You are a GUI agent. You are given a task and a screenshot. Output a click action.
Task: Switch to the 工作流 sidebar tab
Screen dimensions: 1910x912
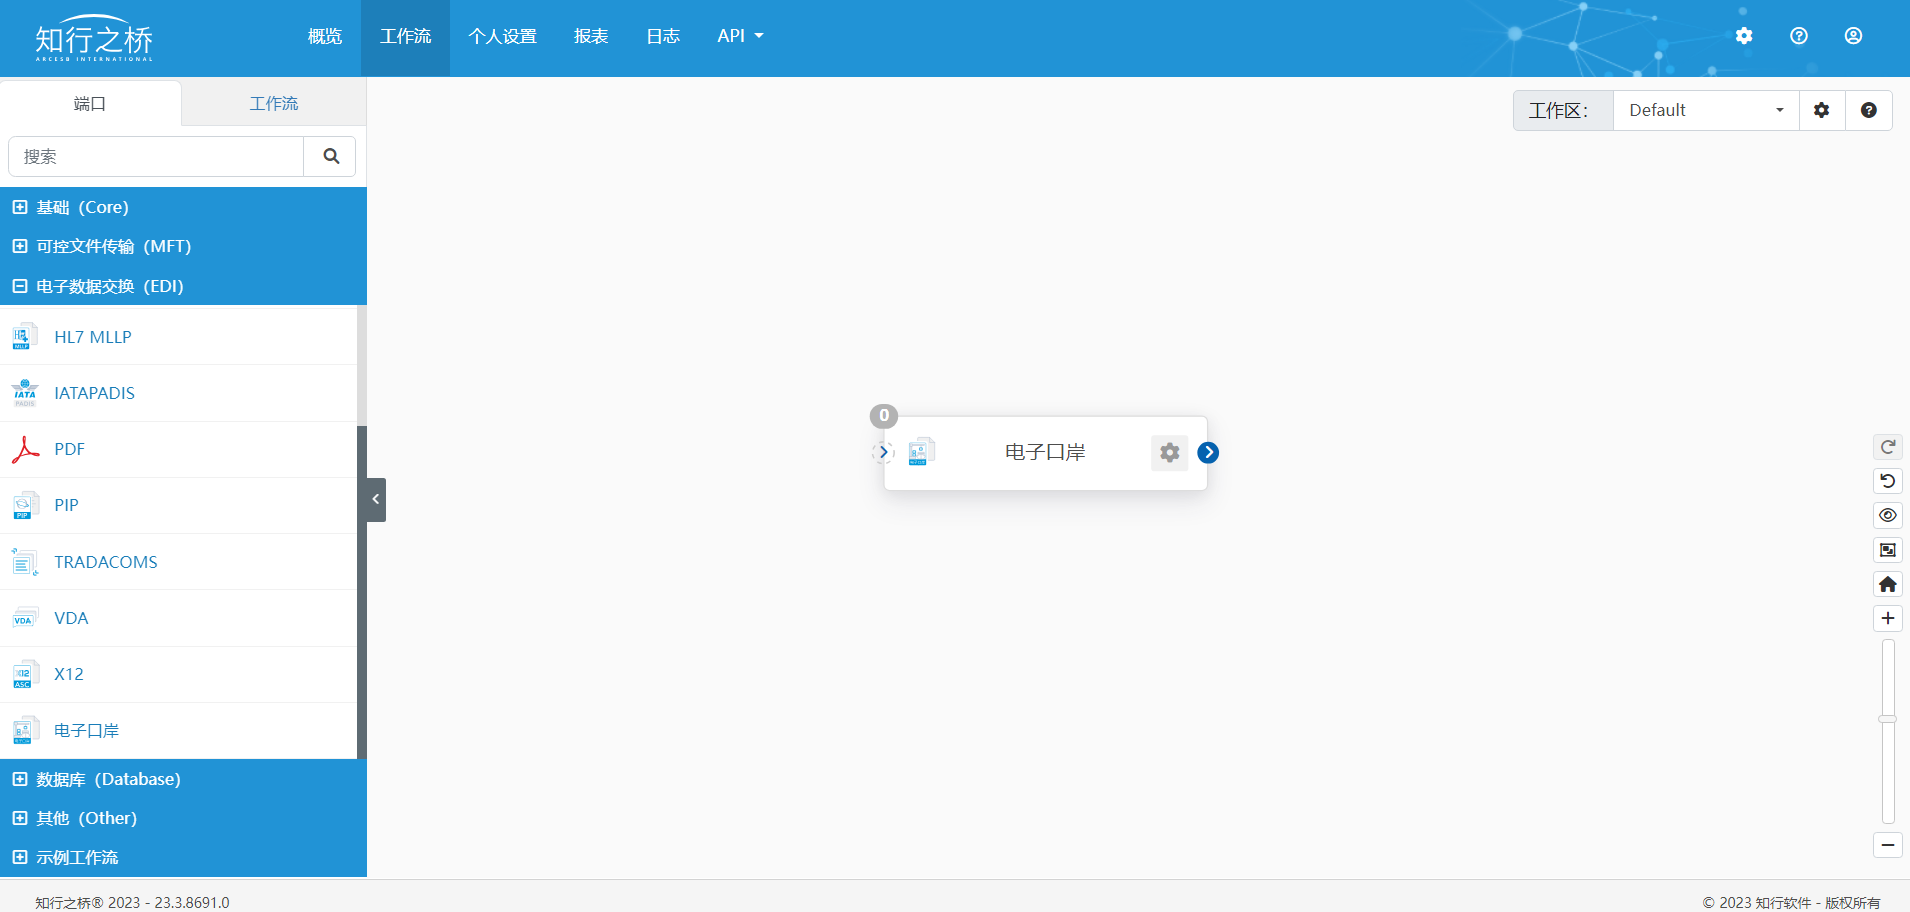pyautogui.click(x=273, y=103)
